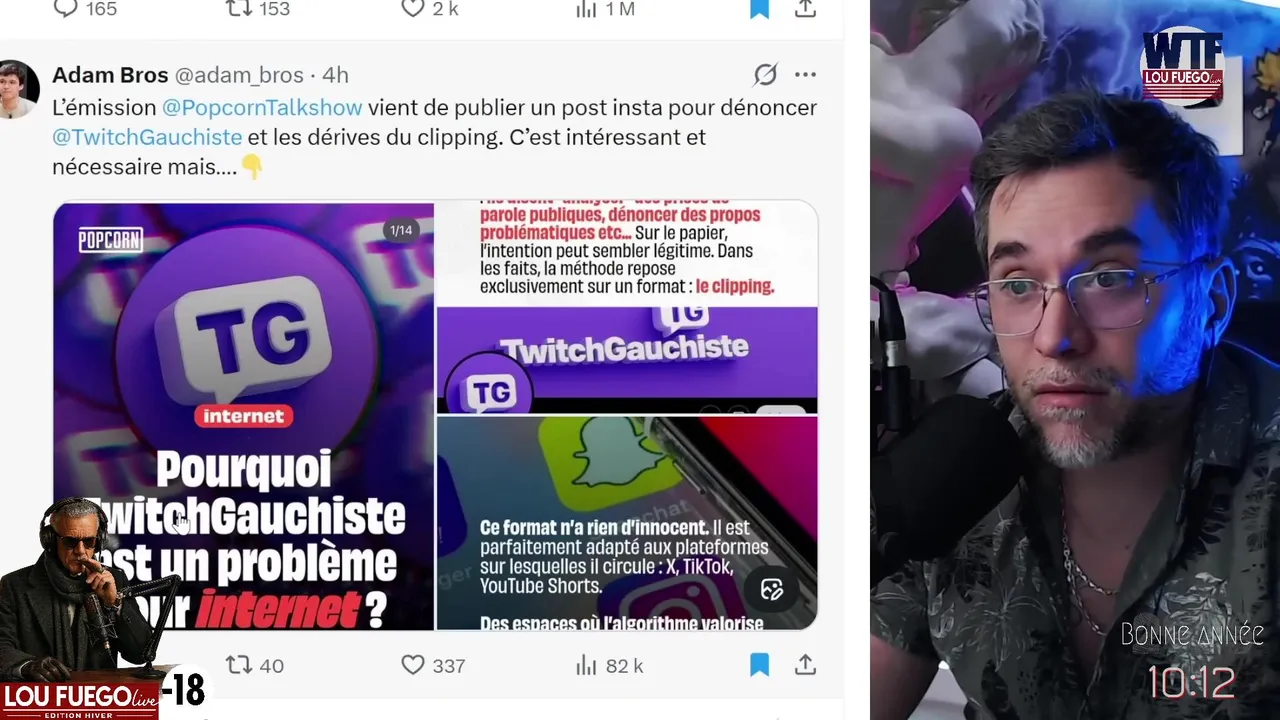Click the Grok explain icon on Adam Bros's tweet
This screenshot has height=720, width=1280.
point(765,75)
